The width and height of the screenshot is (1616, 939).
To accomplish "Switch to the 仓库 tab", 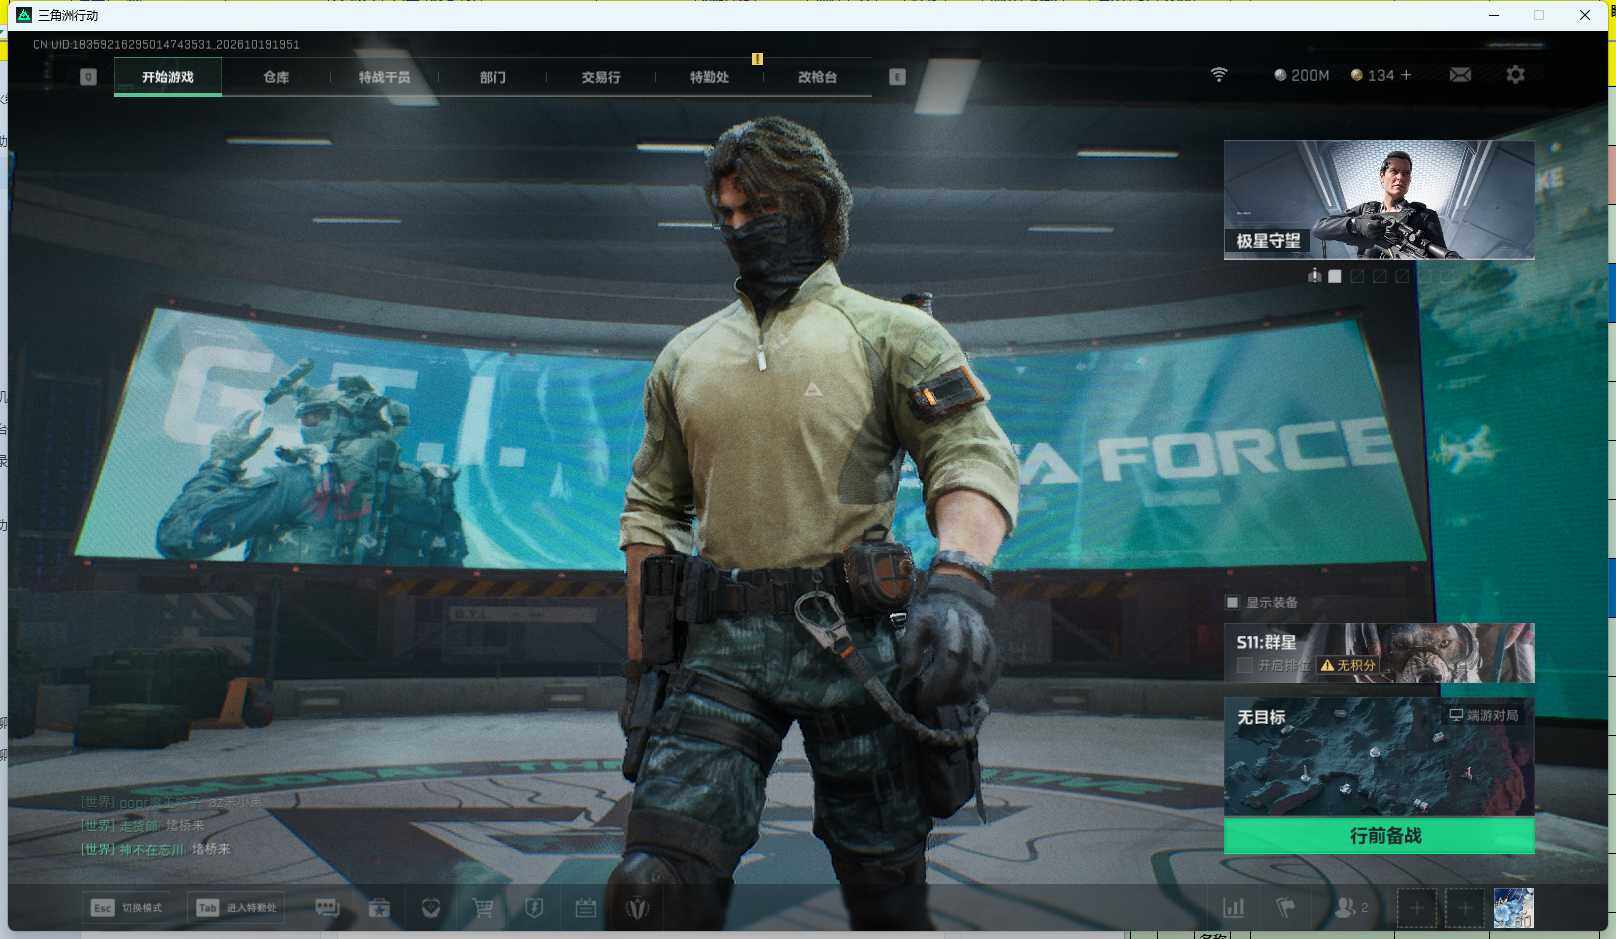I will [x=276, y=77].
